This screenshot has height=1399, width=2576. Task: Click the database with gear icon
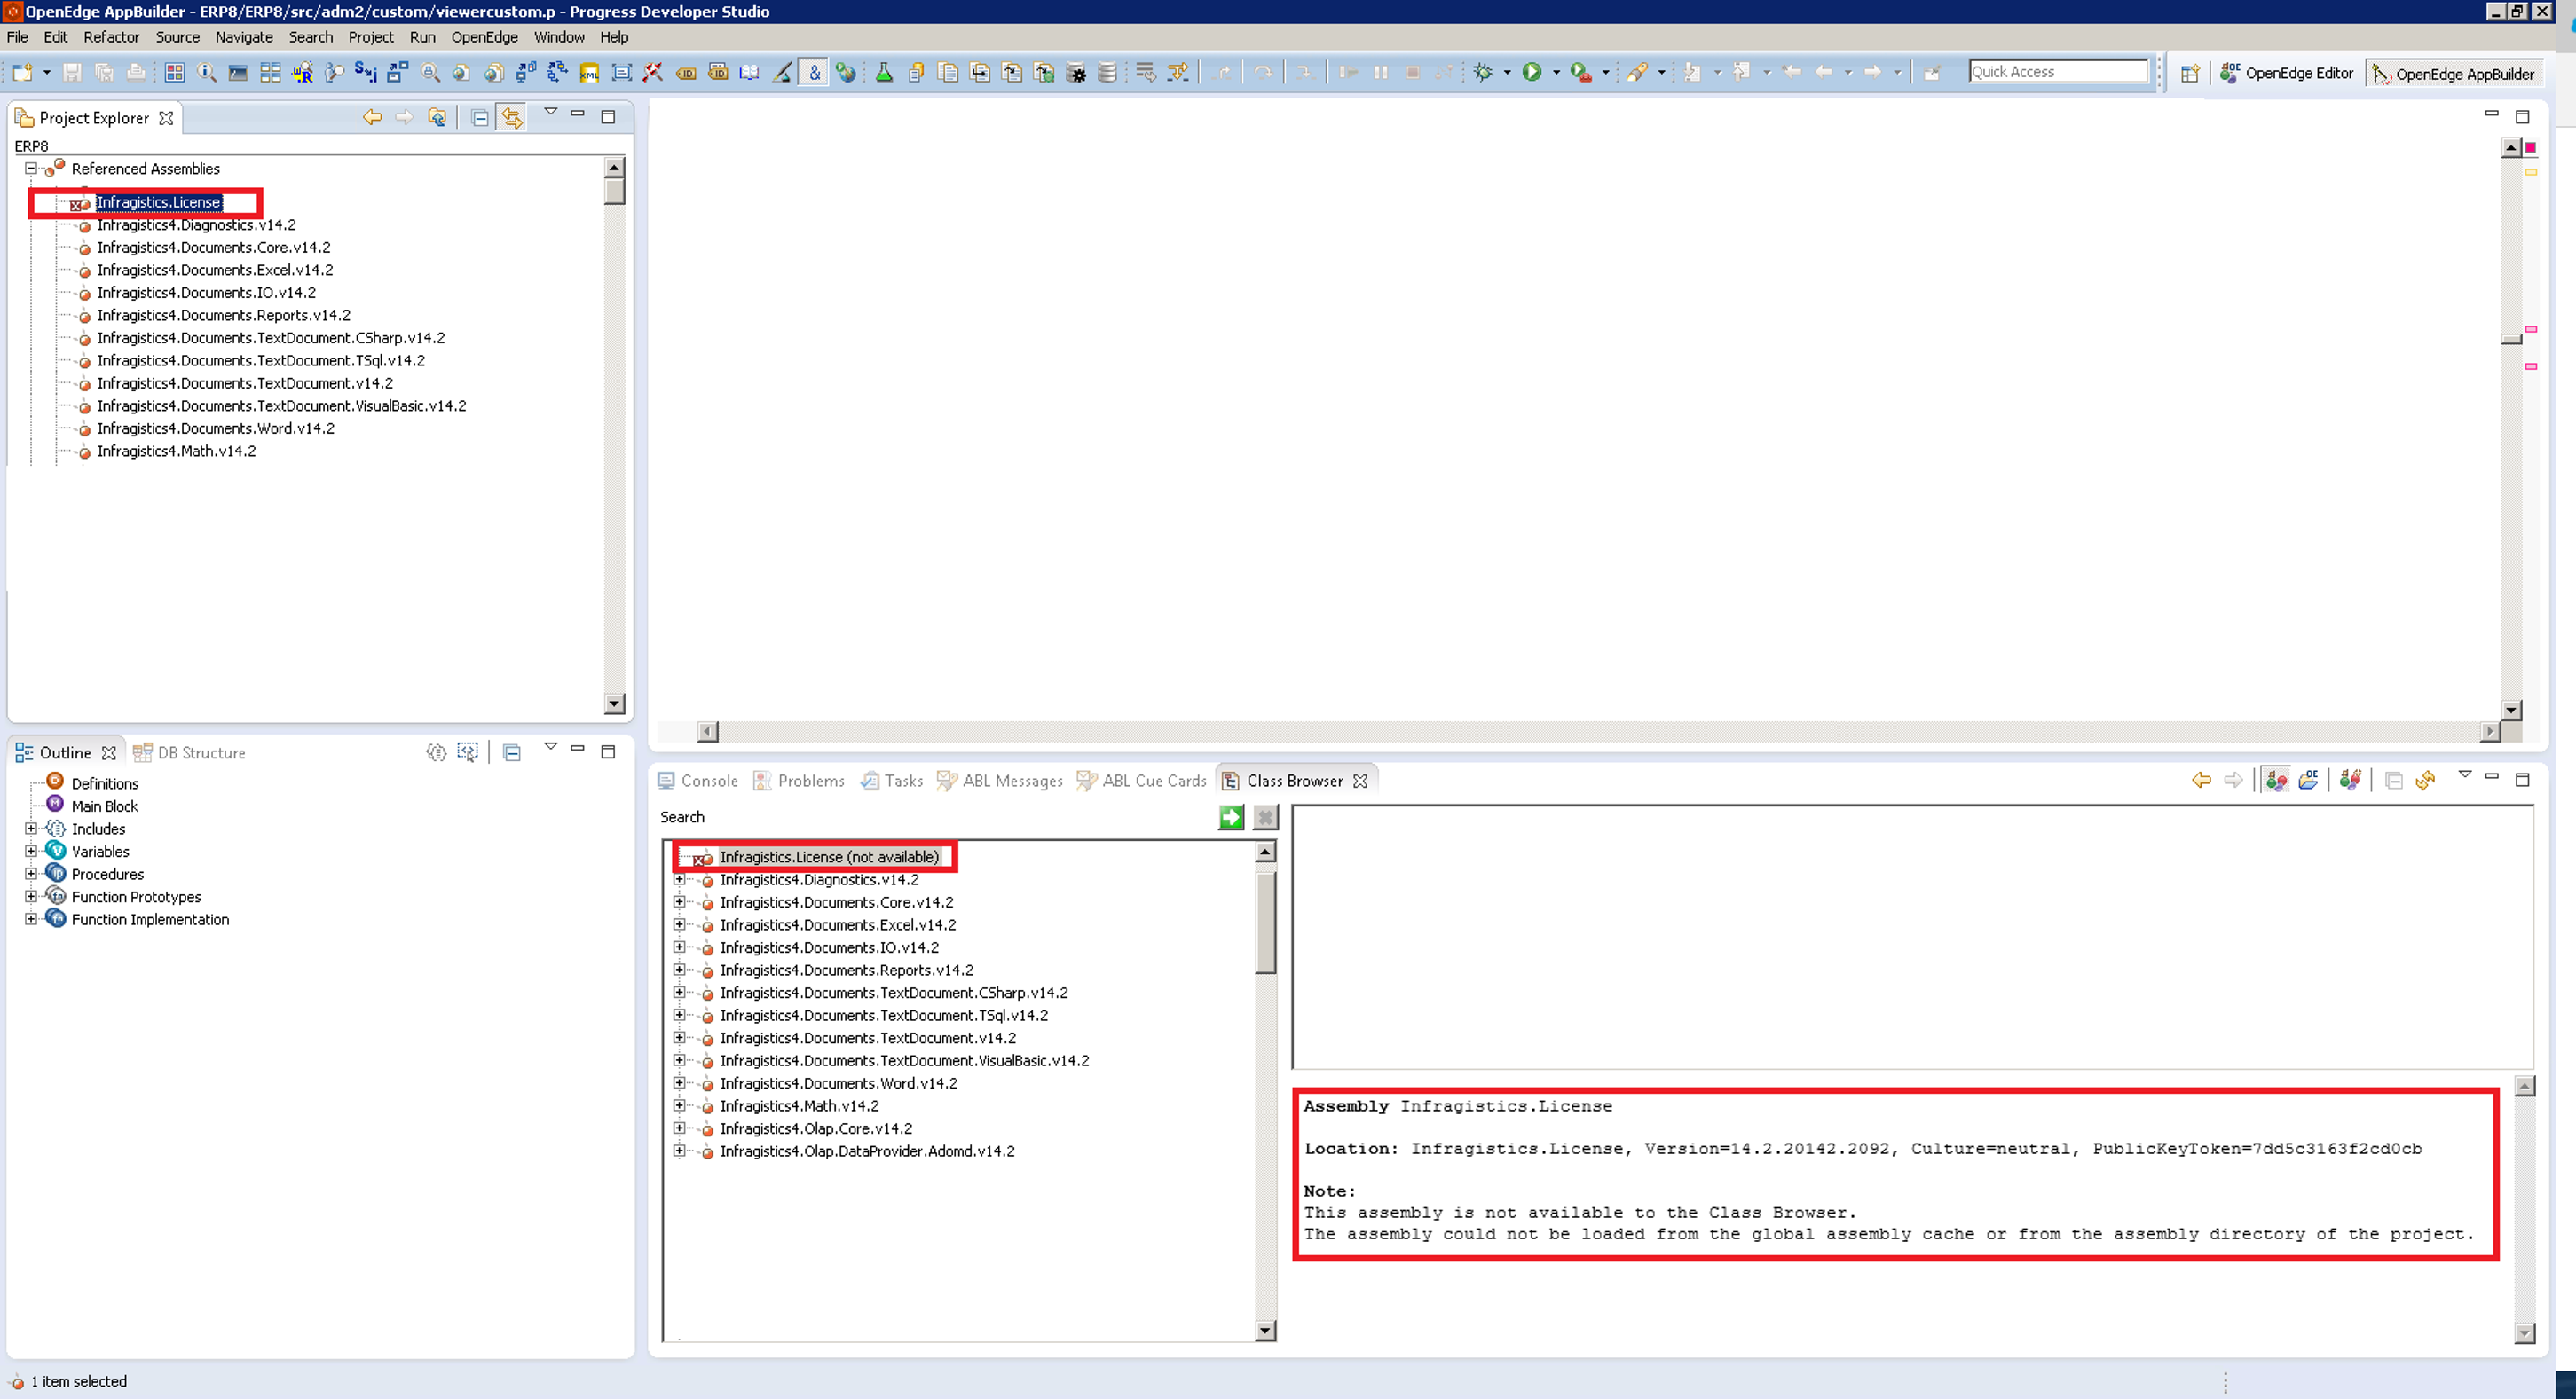coord(1076,72)
